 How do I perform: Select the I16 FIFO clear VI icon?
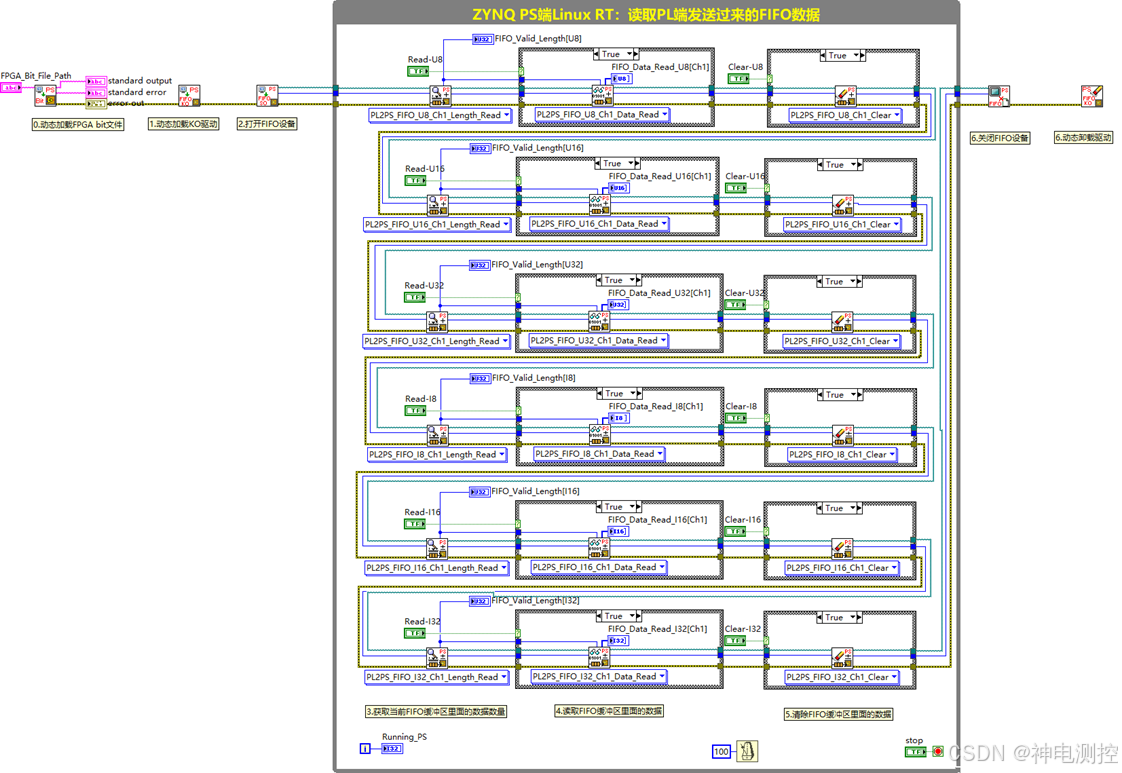tap(842, 549)
